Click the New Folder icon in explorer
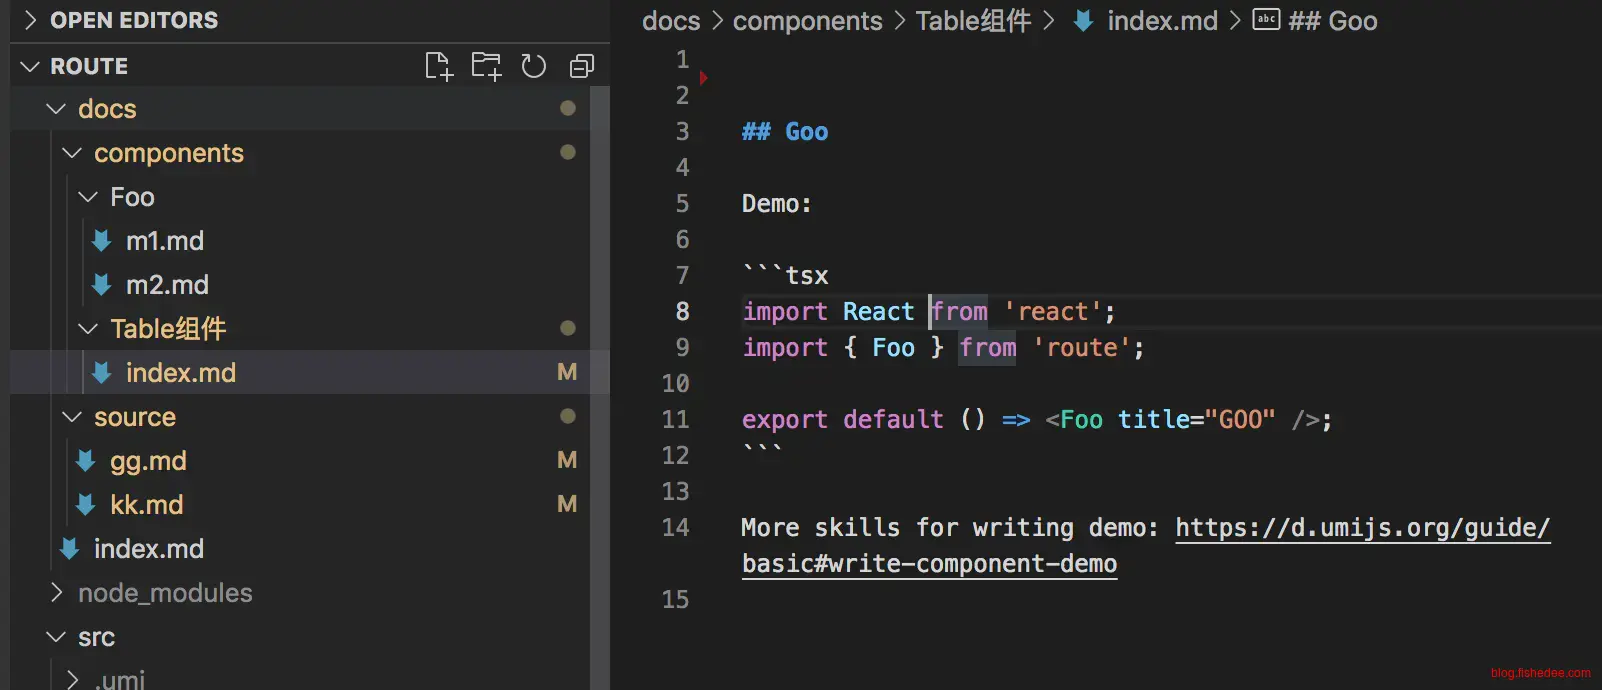1602x690 pixels. pos(486,67)
